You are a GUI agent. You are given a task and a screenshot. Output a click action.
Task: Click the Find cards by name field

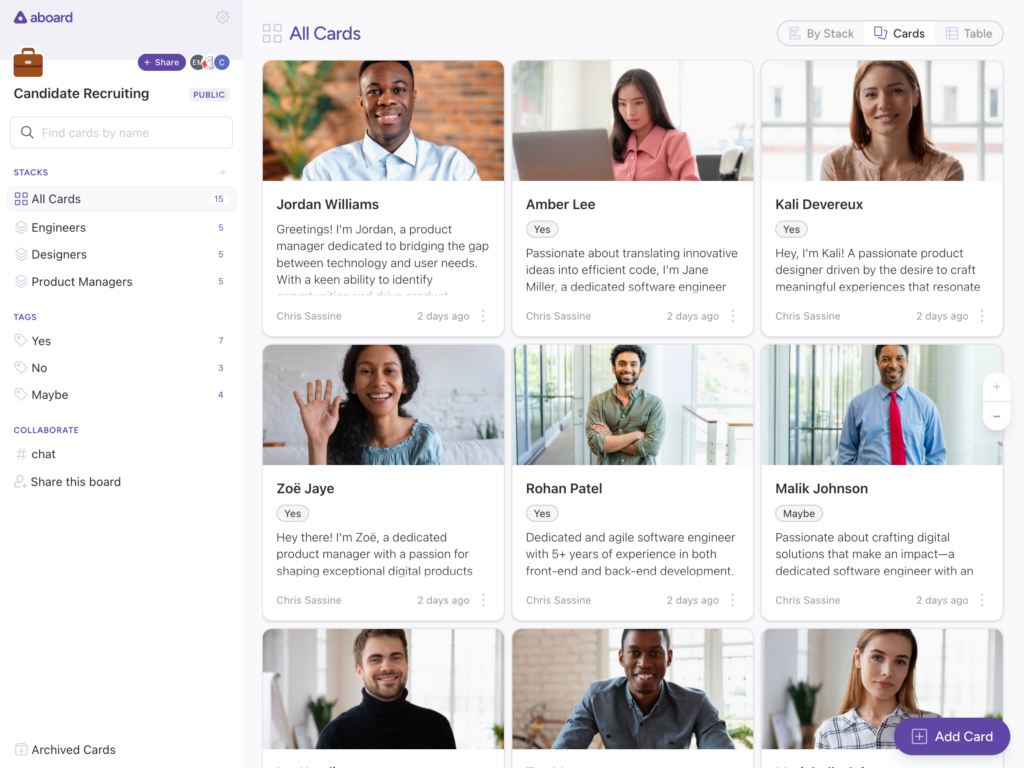point(121,133)
